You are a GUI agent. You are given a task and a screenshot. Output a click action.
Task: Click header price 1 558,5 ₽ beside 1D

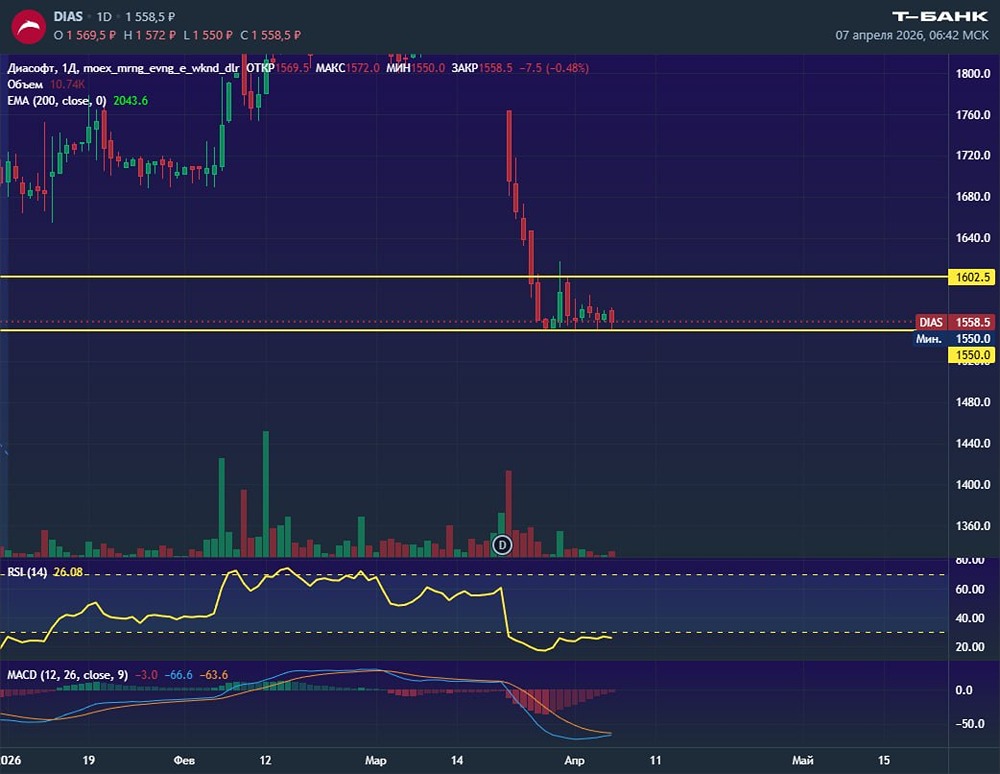point(150,17)
